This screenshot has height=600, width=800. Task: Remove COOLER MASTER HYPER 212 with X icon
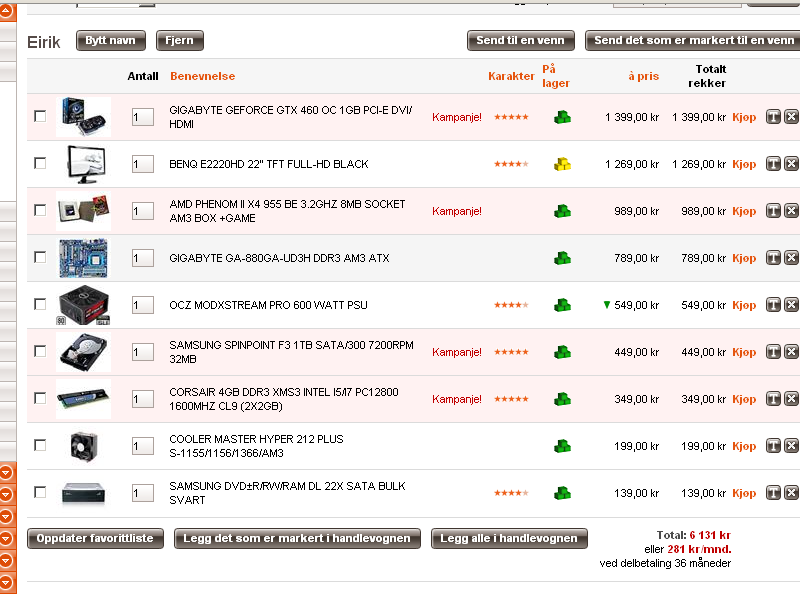[791, 446]
